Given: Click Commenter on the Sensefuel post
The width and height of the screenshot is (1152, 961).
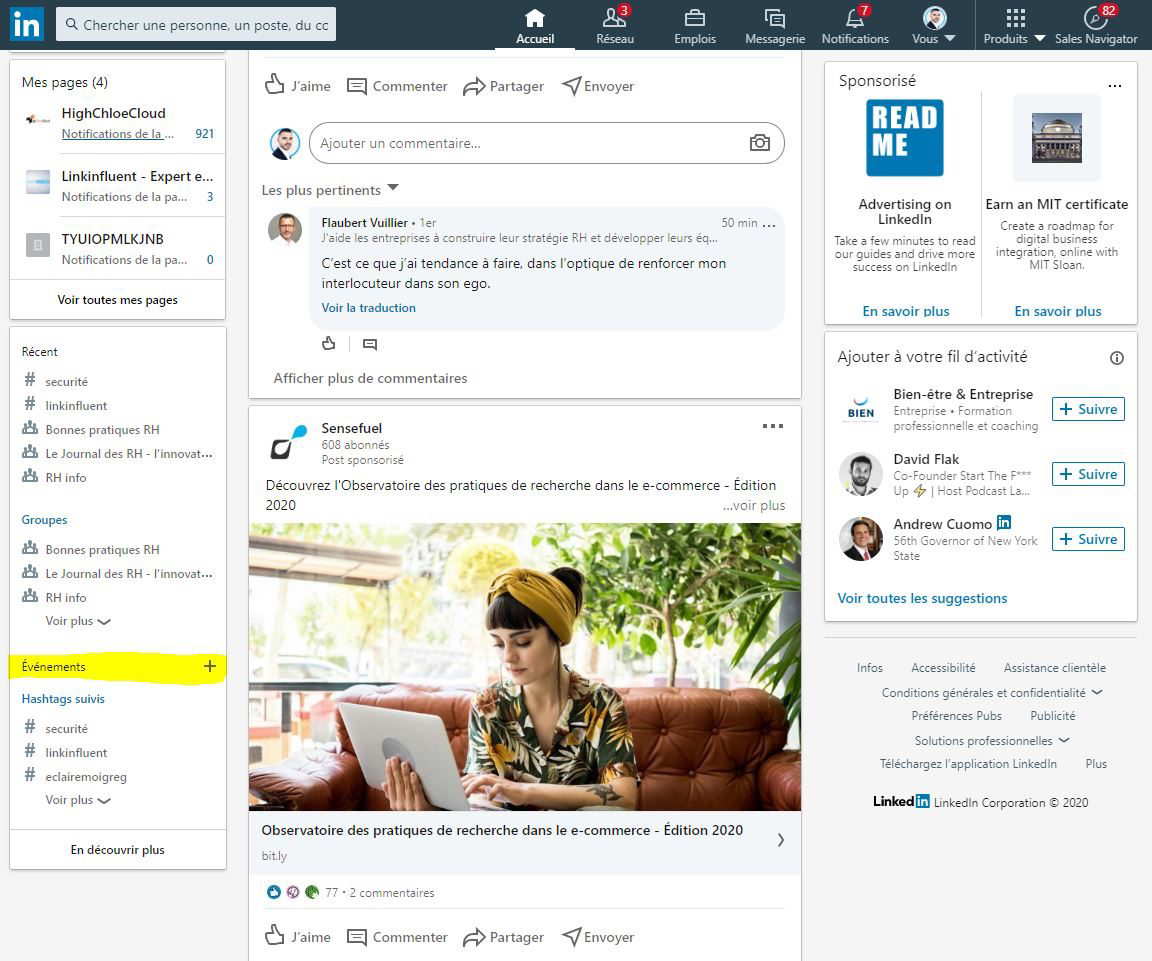Looking at the screenshot, I should (x=397, y=937).
